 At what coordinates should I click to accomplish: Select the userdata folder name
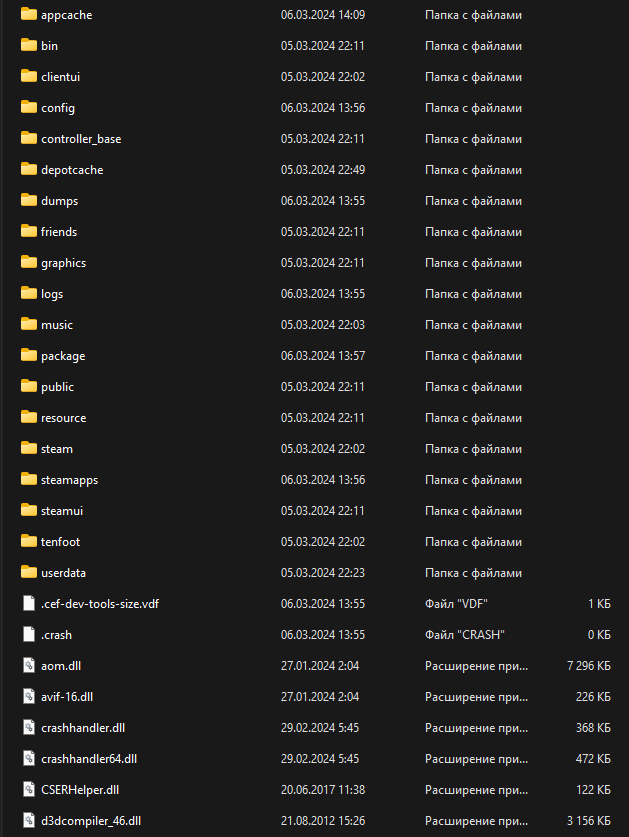pyautogui.click(x=63, y=573)
